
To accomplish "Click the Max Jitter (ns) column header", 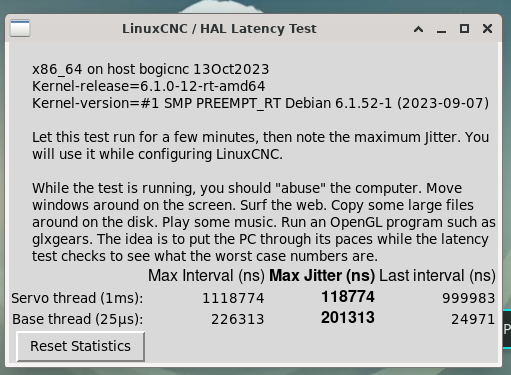I will (x=322, y=276).
